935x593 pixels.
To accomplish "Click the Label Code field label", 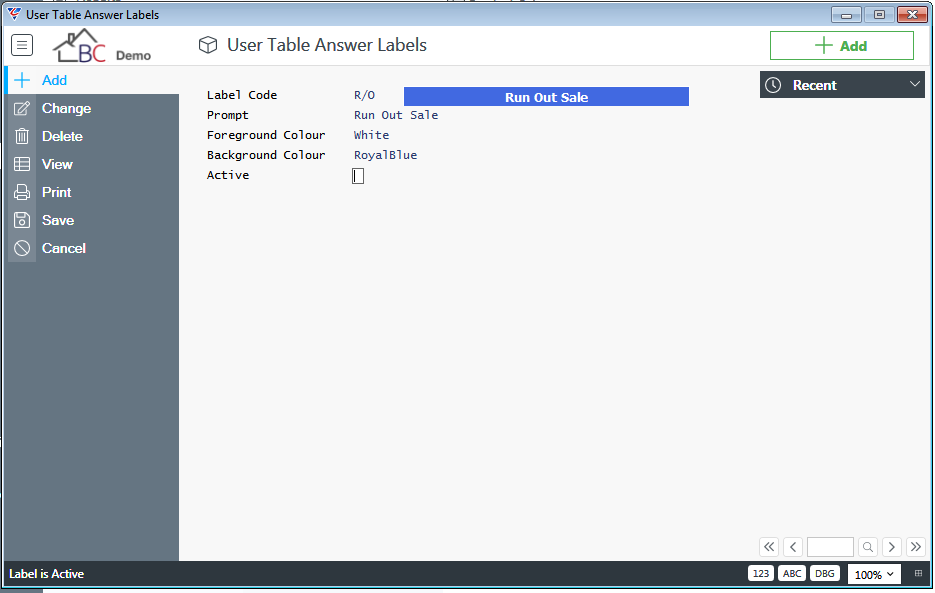I will point(242,95).
